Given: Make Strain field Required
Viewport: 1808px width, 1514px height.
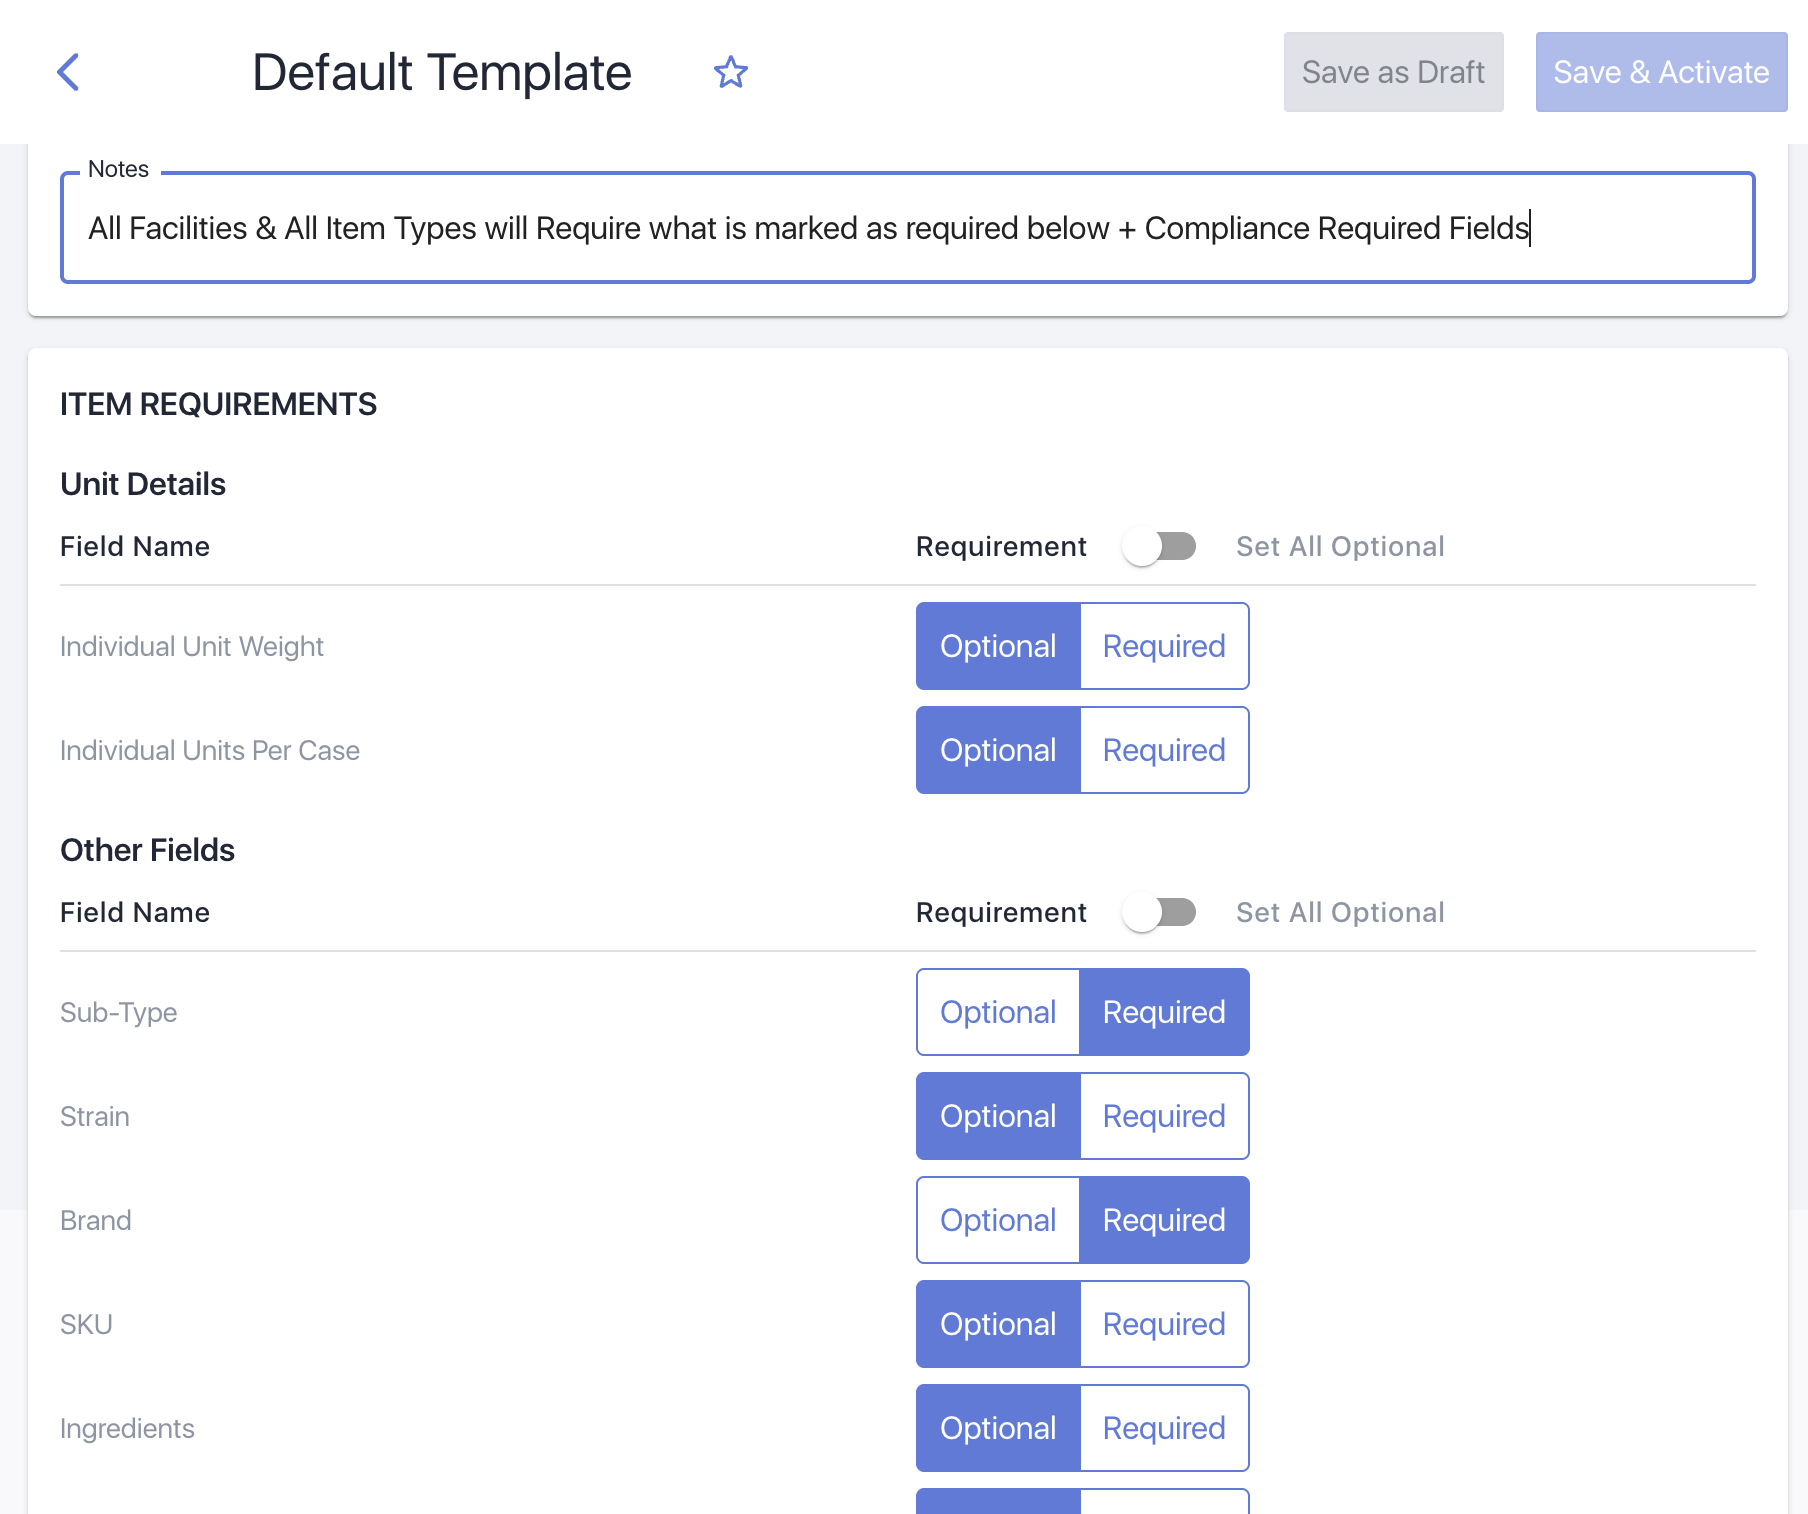Looking at the screenshot, I should coord(1164,1116).
